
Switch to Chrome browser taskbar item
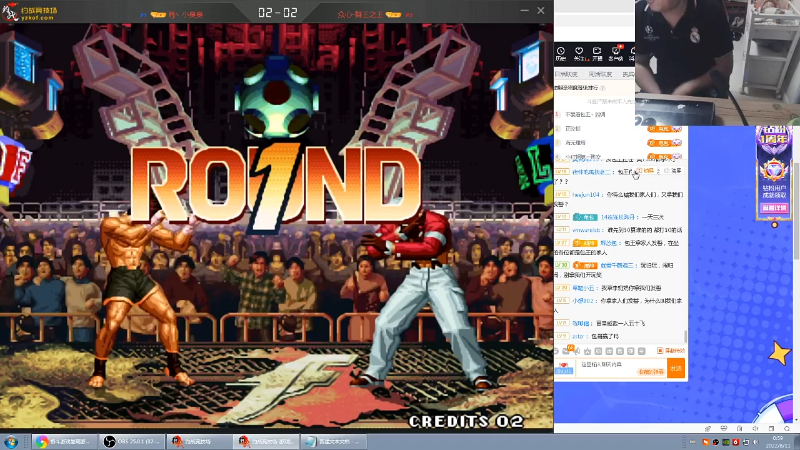coord(64,441)
